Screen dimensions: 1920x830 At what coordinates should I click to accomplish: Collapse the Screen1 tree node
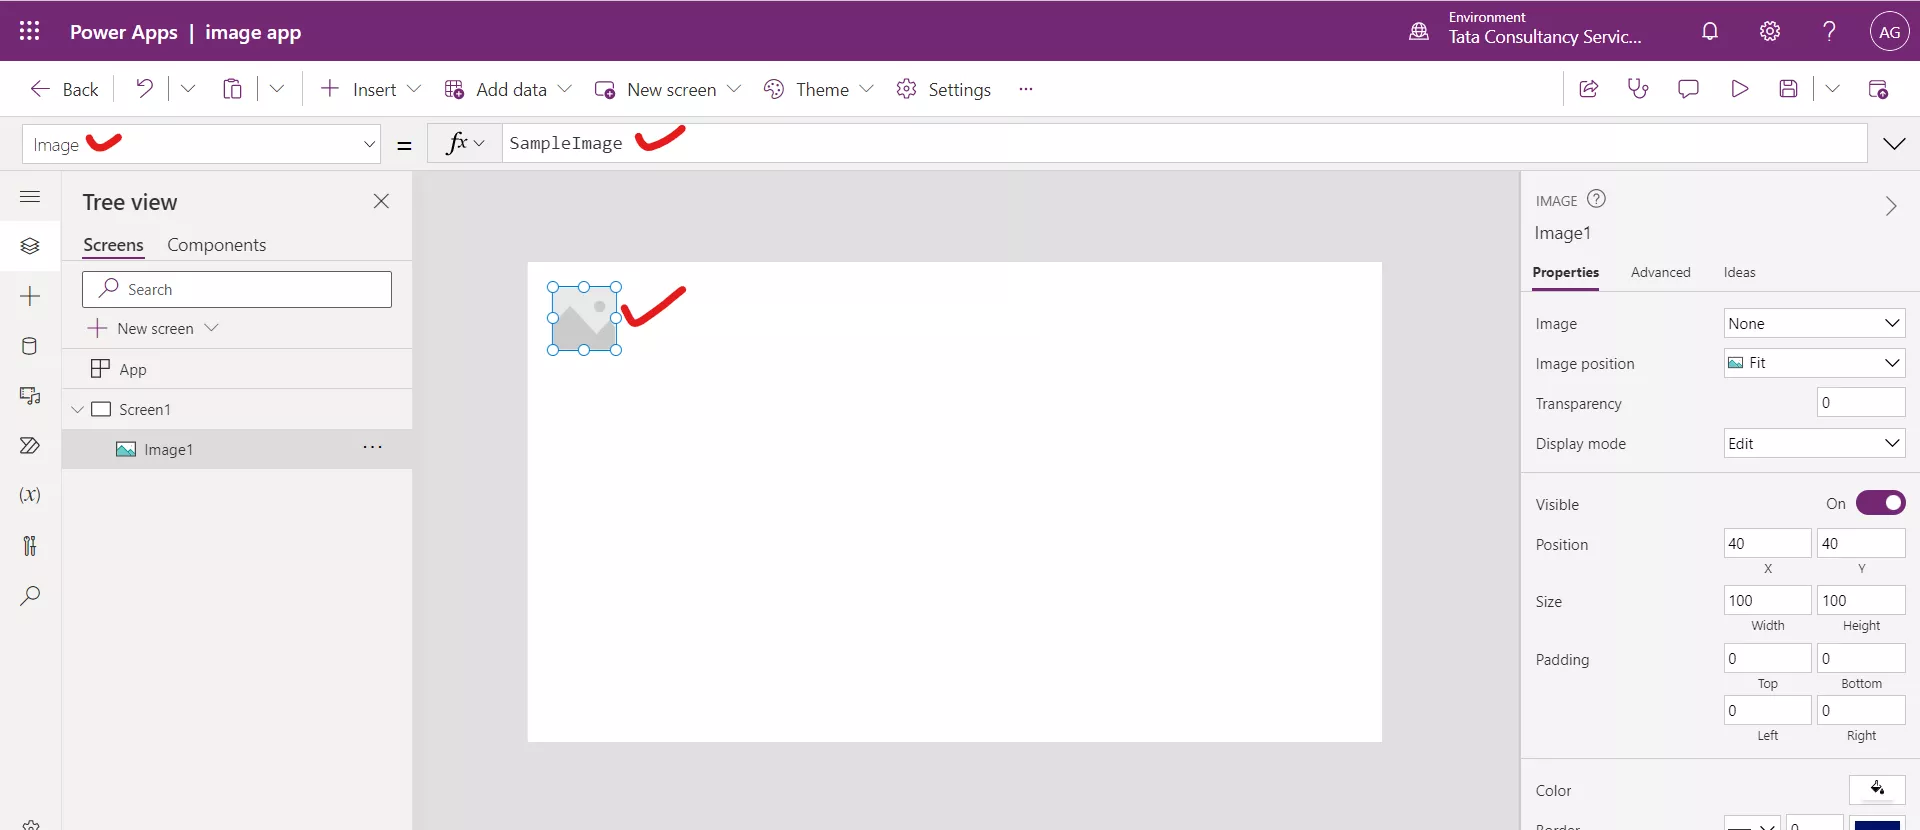point(77,409)
